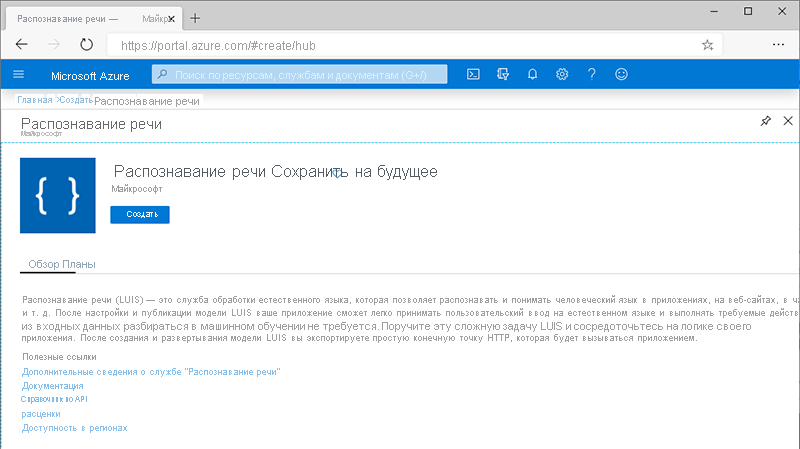Maximize the browser window
The height and width of the screenshot is (449, 800).
point(748,11)
